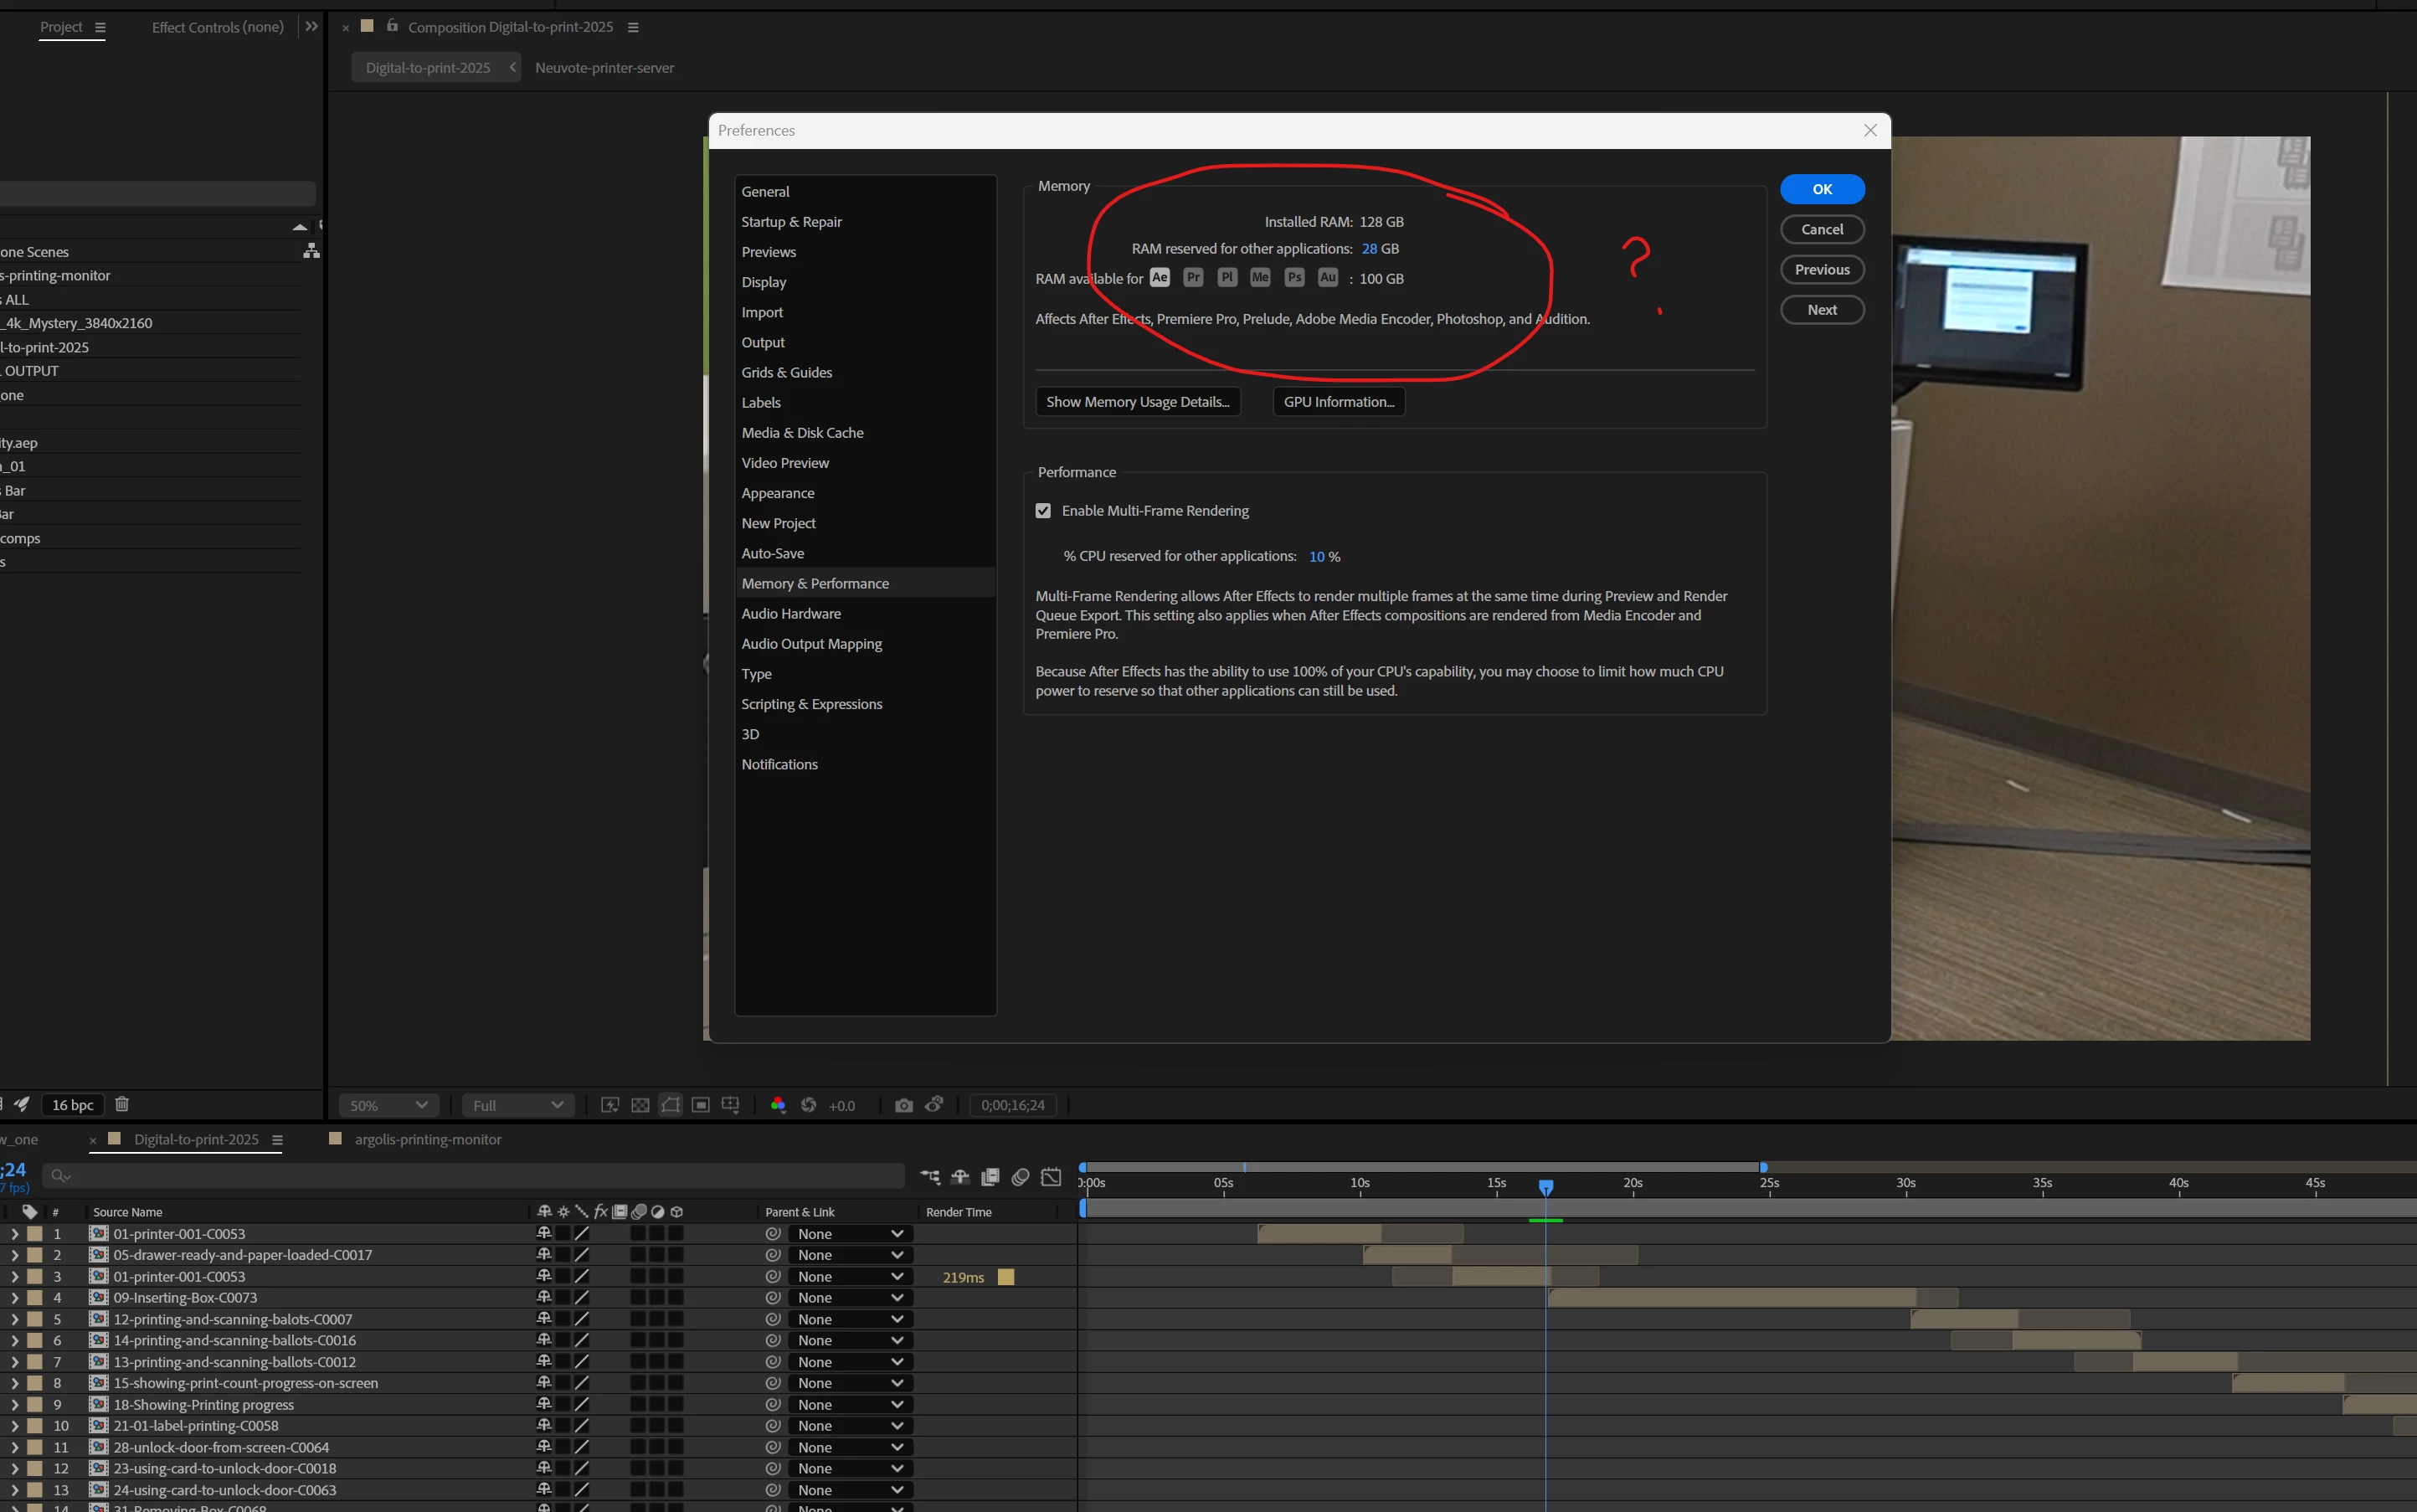Select Media & Disk Cache preferences category
Image resolution: width=2417 pixels, height=1512 pixels.
pyautogui.click(x=802, y=433)
